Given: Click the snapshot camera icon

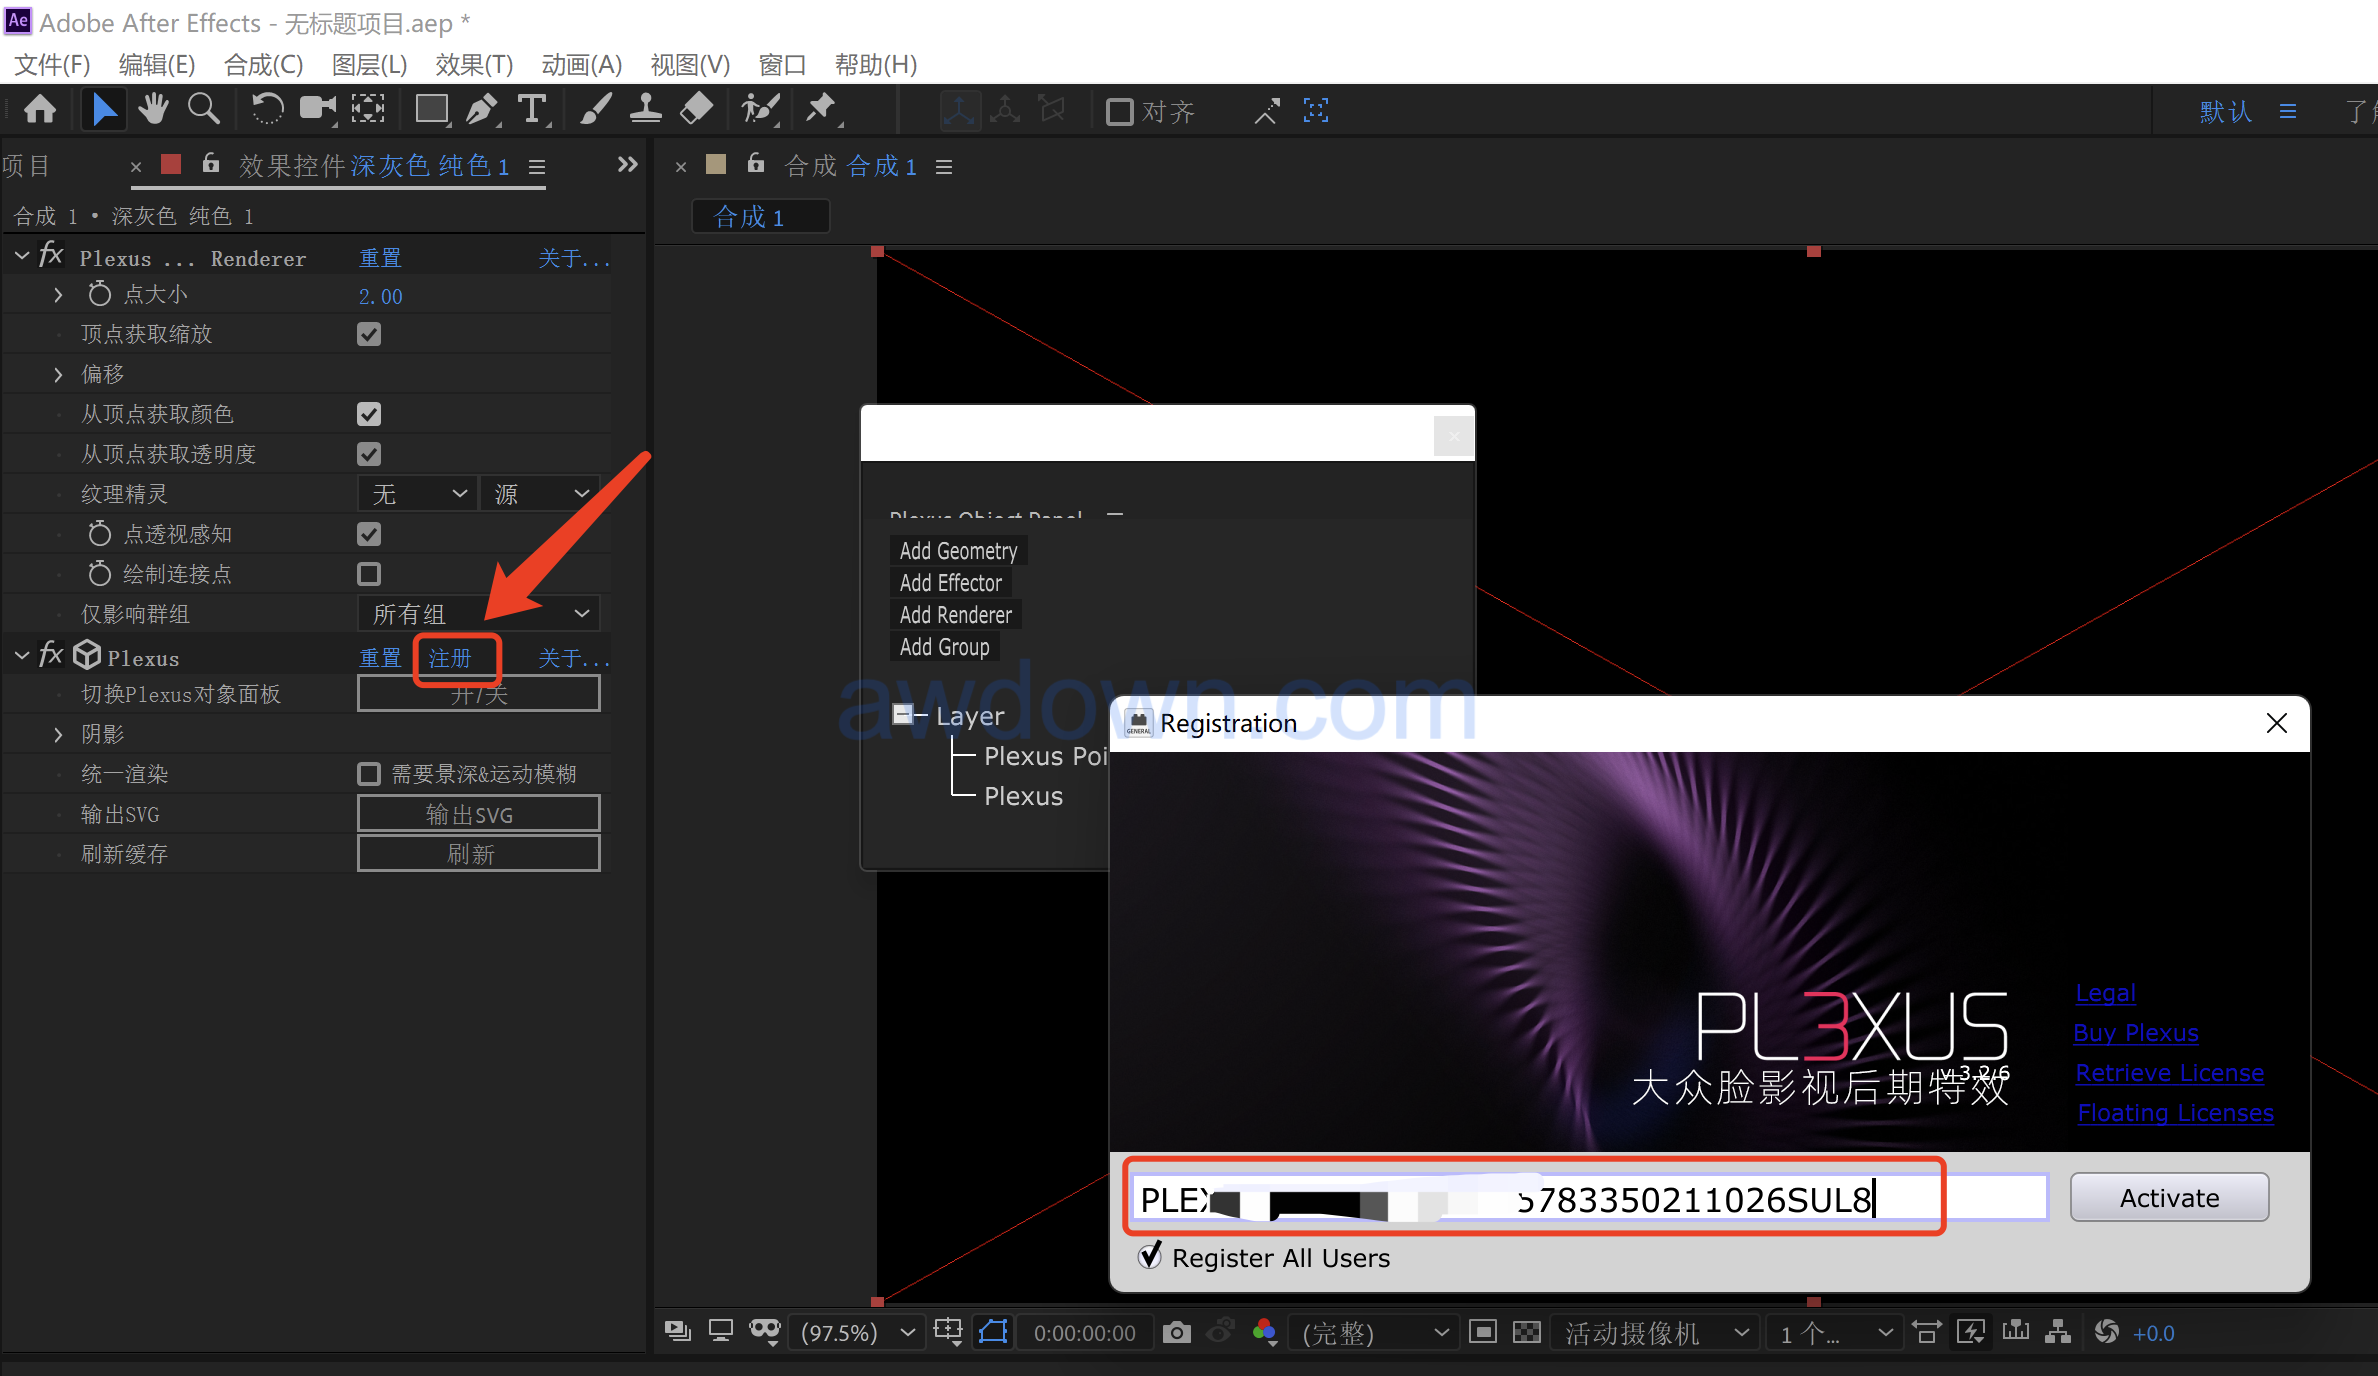Looking at the screenshot, I should (x=1177, y=1333).
